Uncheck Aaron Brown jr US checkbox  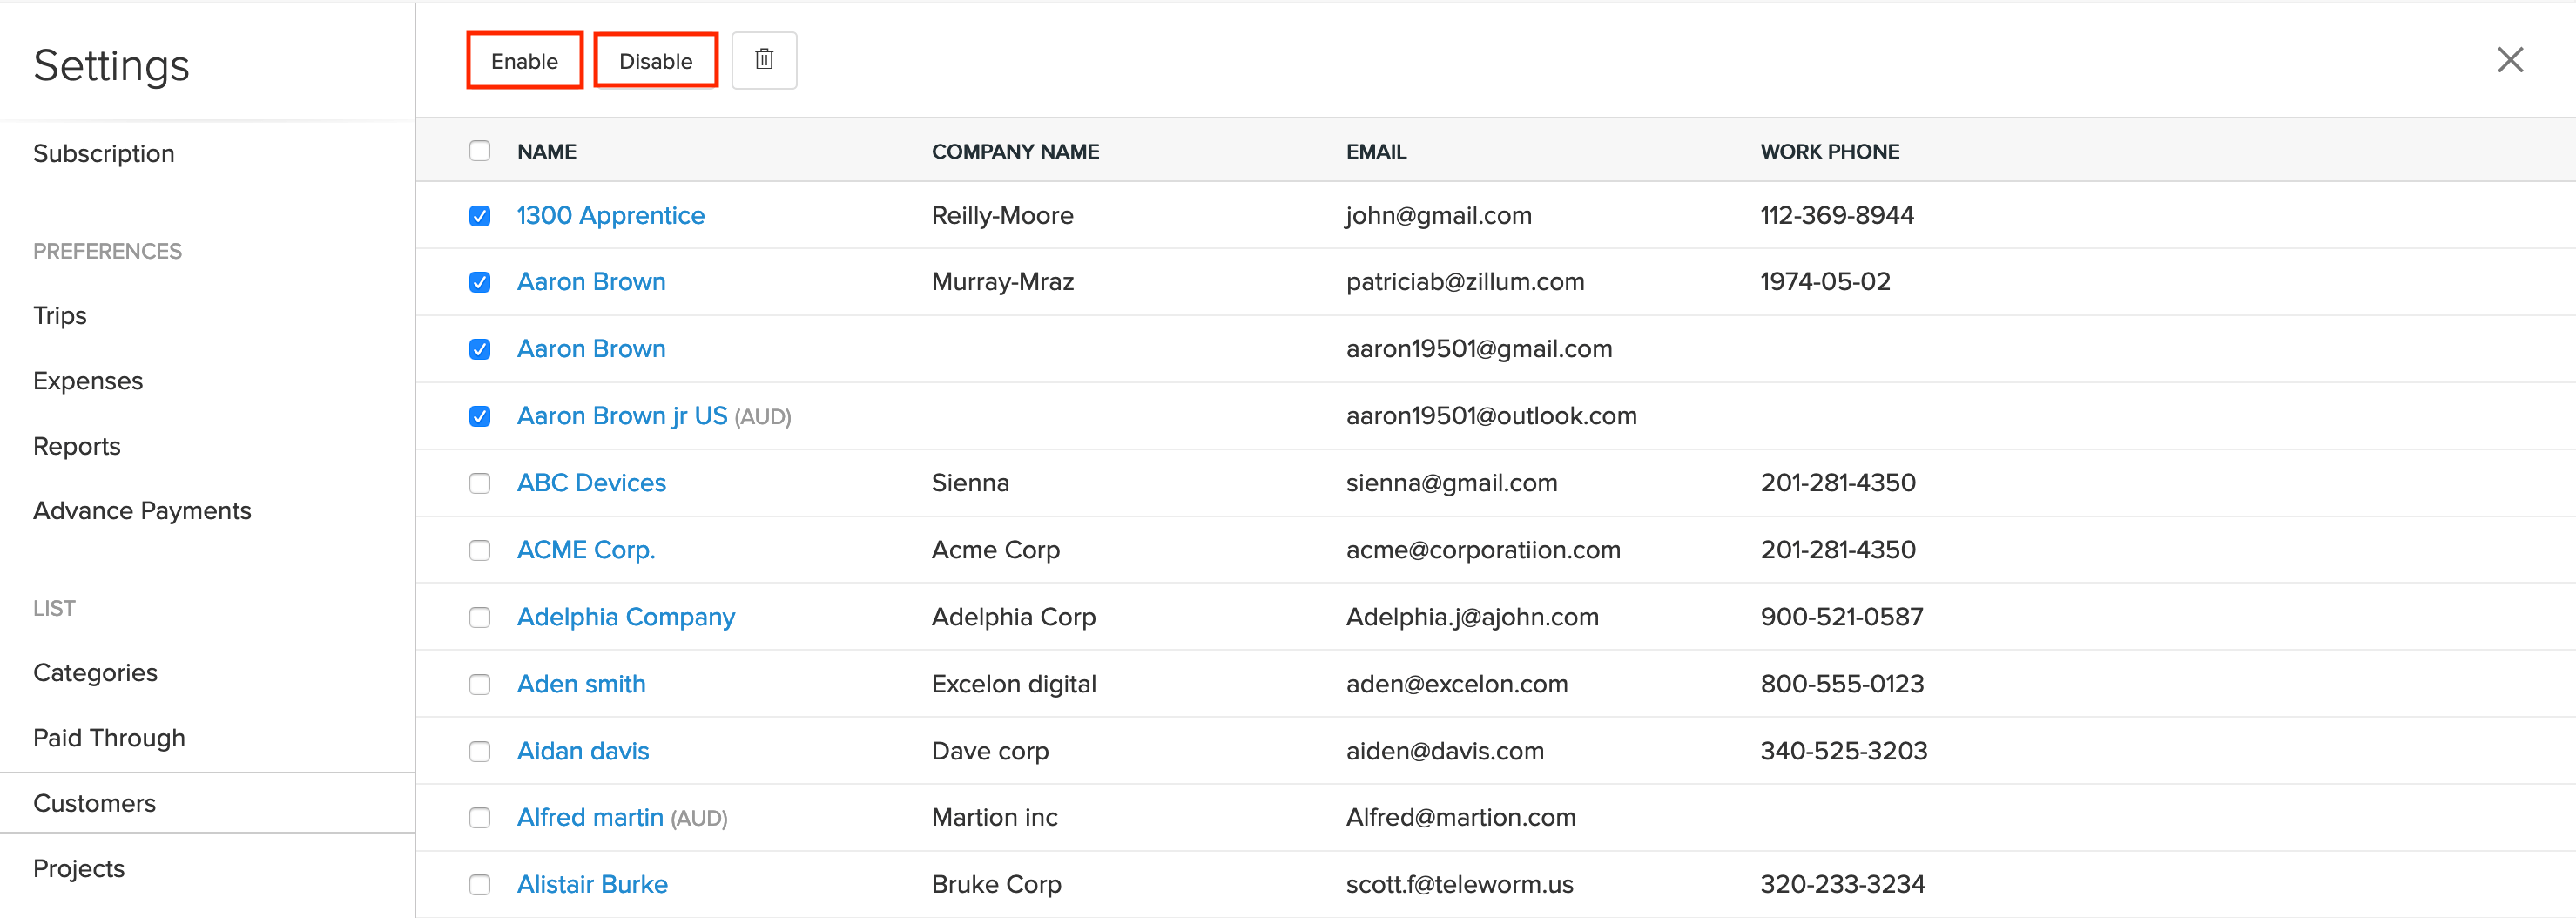coord(480,416)
